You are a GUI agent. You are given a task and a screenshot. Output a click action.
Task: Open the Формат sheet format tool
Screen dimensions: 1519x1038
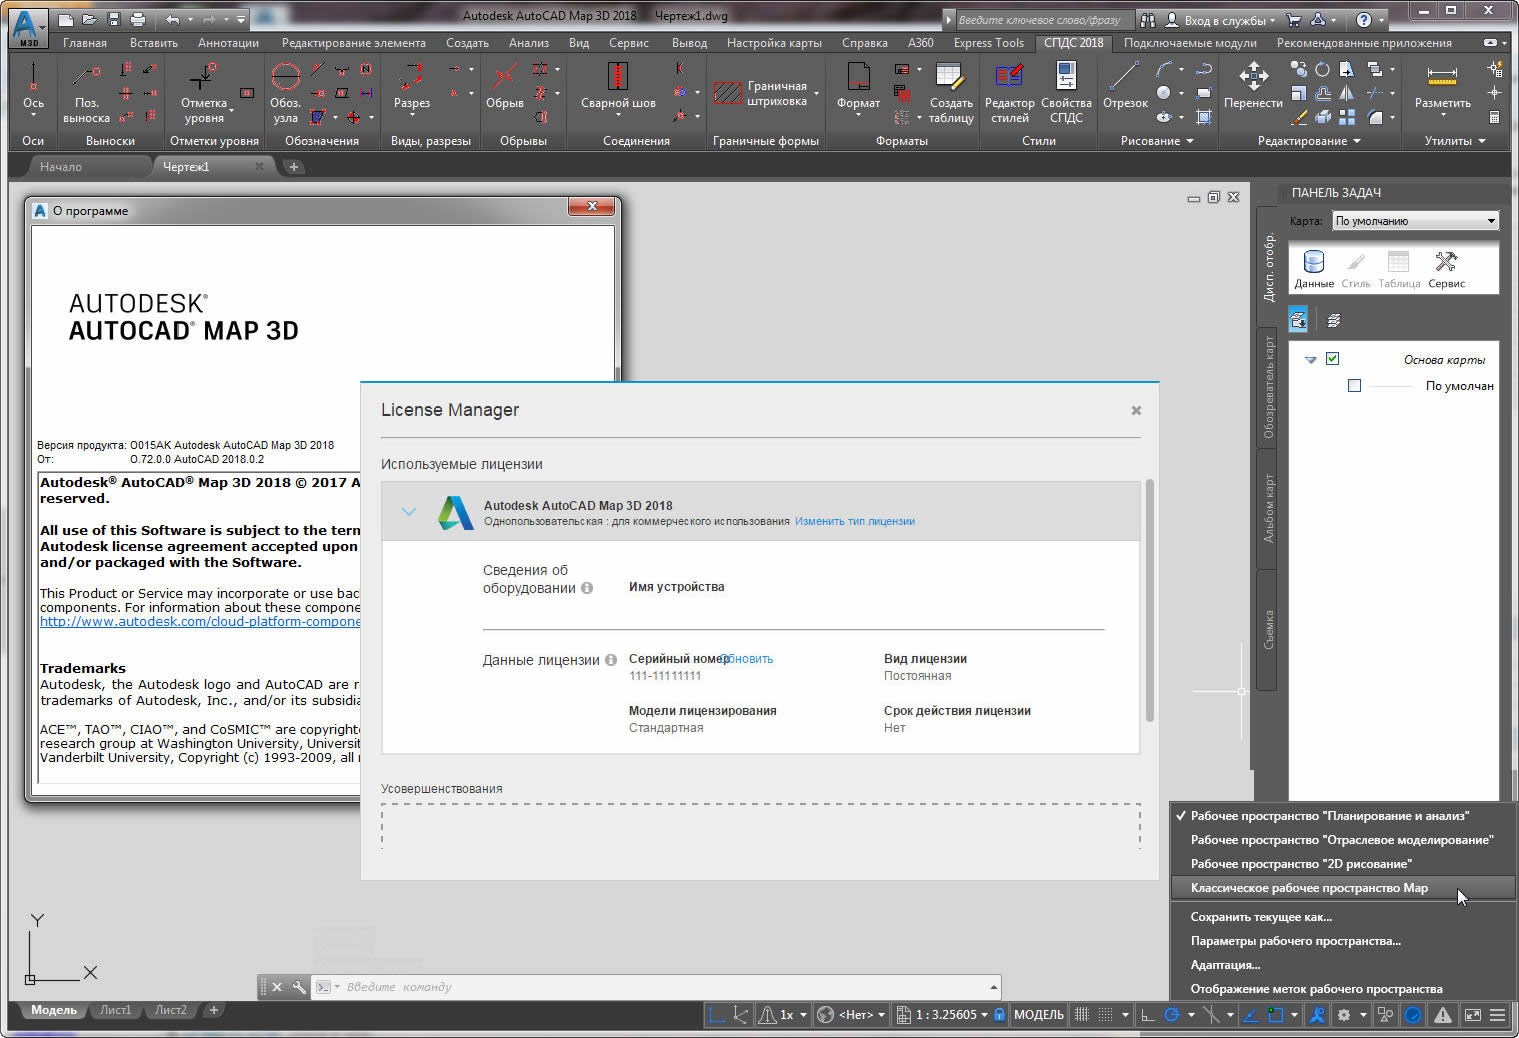pos(858,90)
